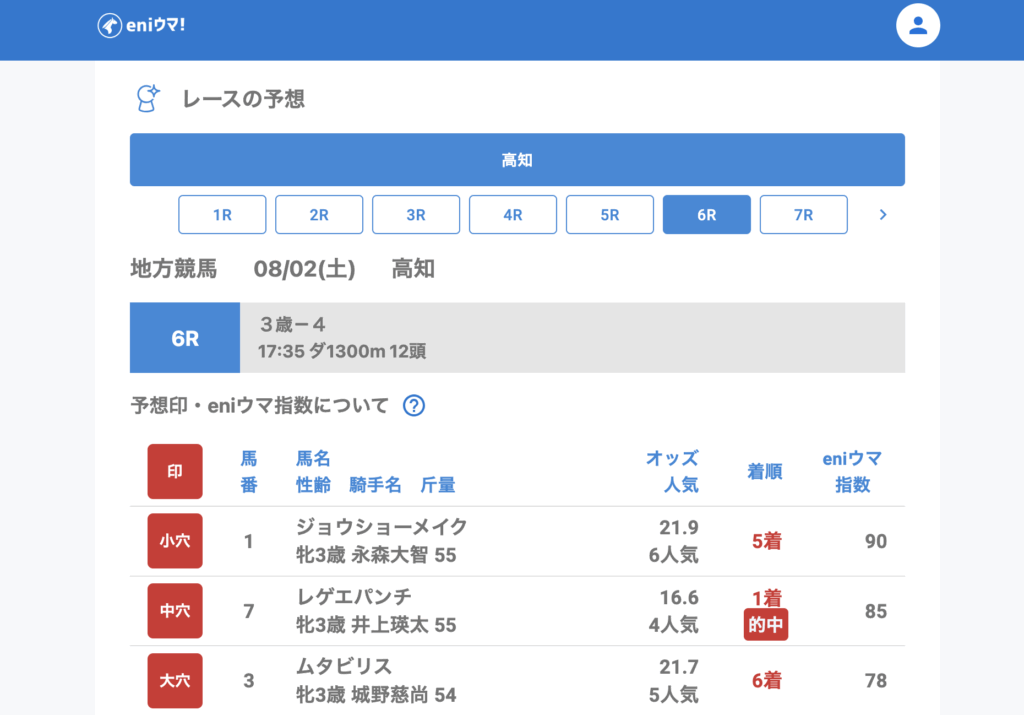The height and width of the screenshot is (715, 1024).
Task: Open the 7R race tab
Action: 804,214
